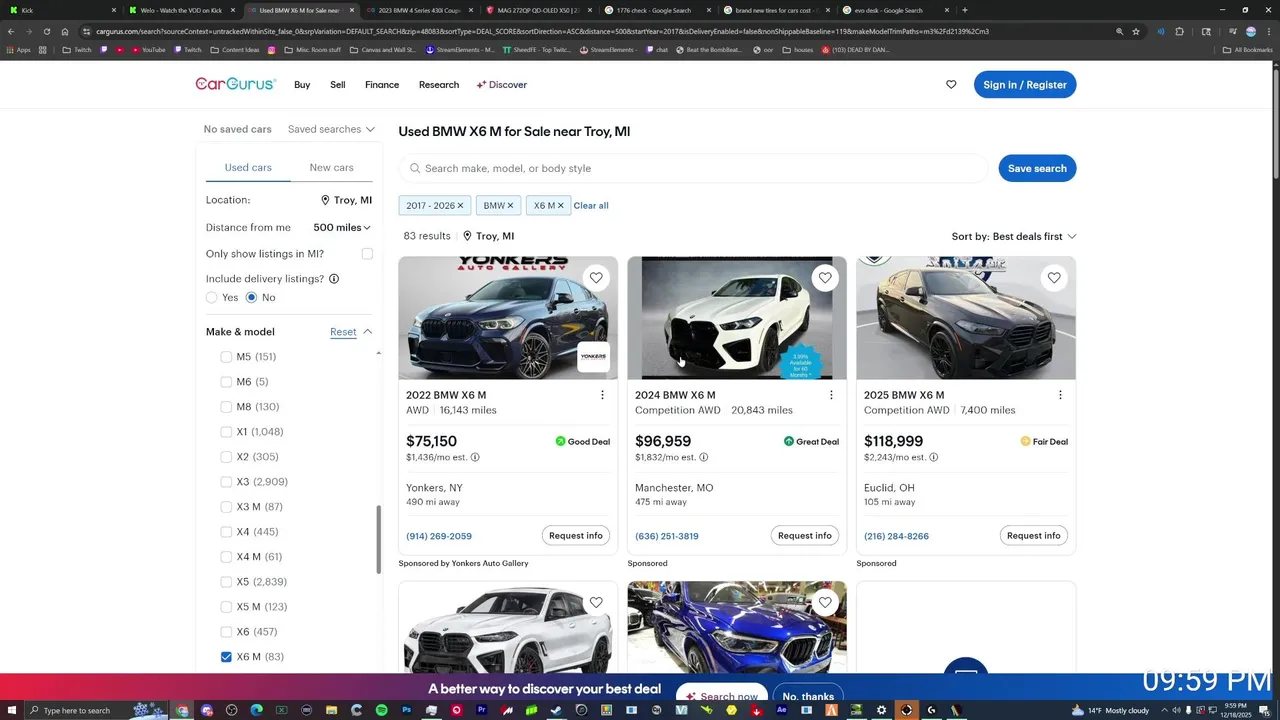
Task: Check the X5 M (123) model checkbox
Action: point(226,607)
